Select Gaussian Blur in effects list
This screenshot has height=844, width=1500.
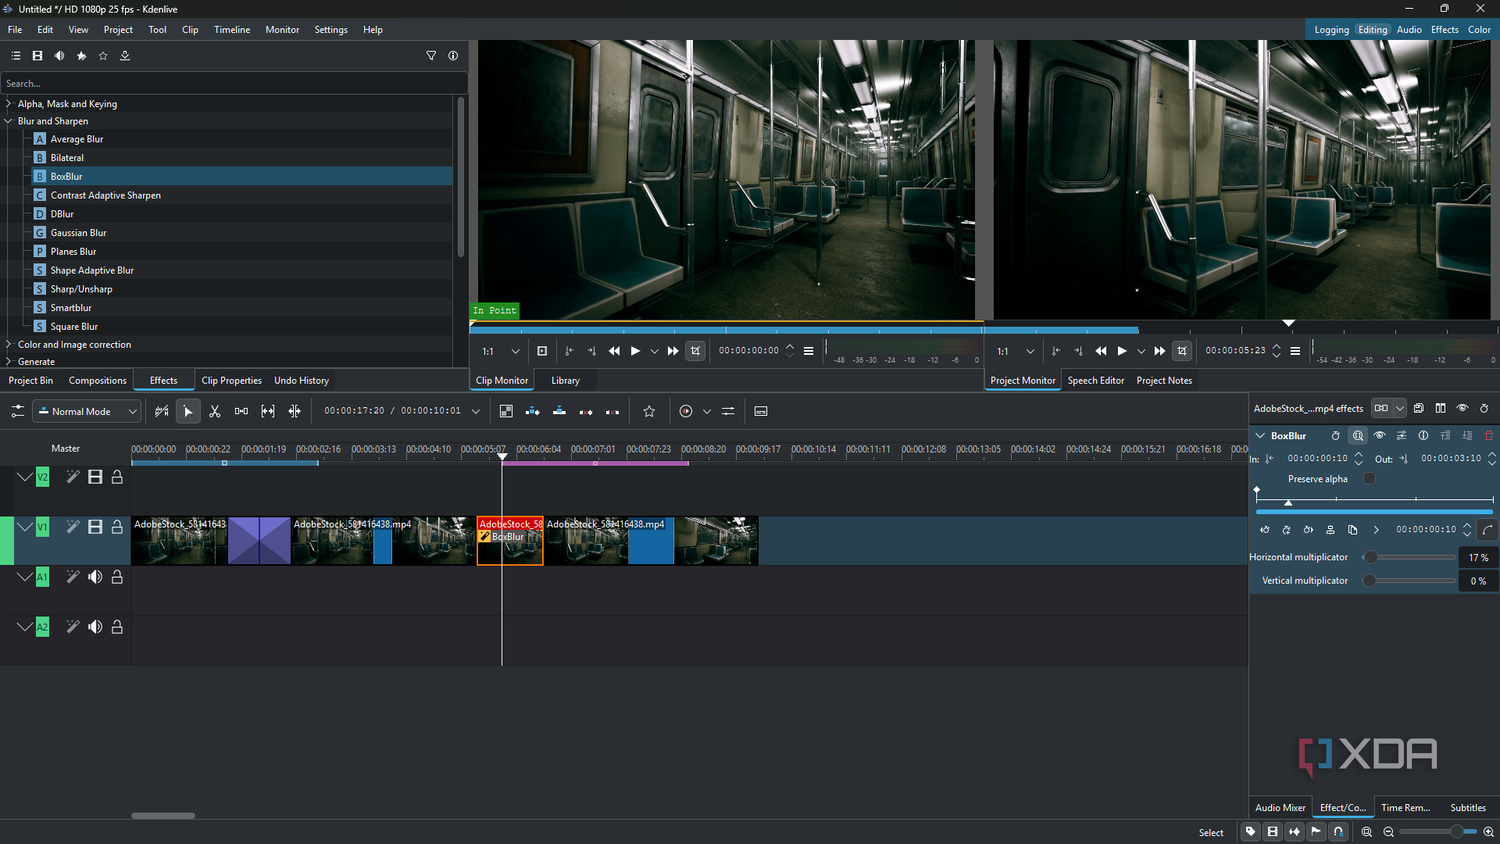click(x=78, y=233)
